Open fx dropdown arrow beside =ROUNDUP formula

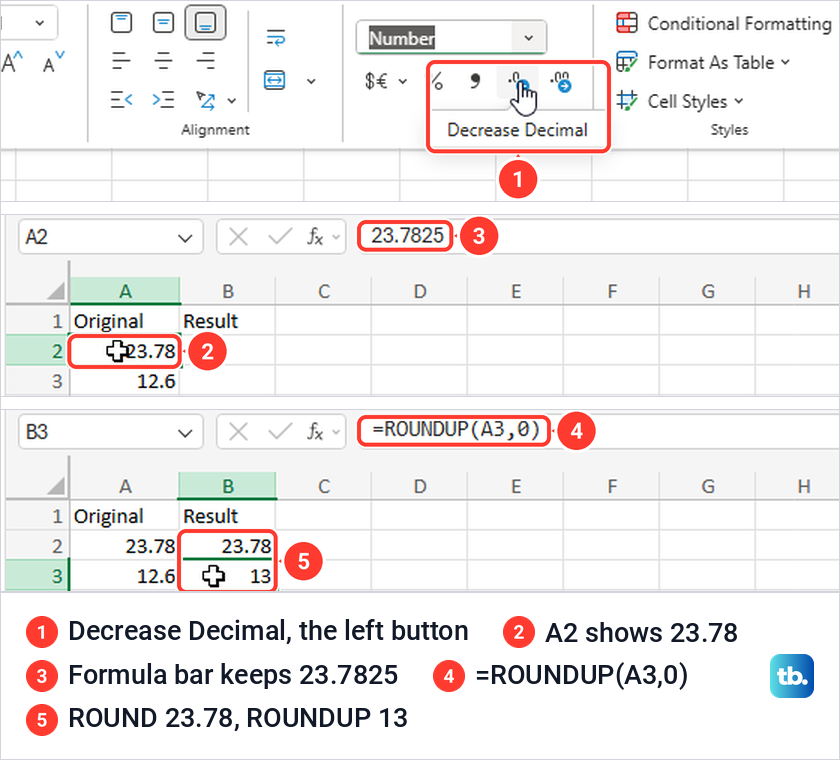336,432
